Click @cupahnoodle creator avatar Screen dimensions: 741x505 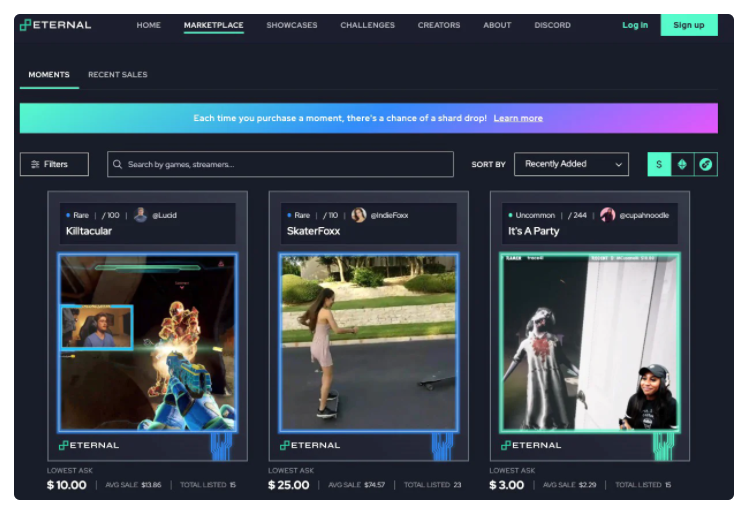point(607,215)
